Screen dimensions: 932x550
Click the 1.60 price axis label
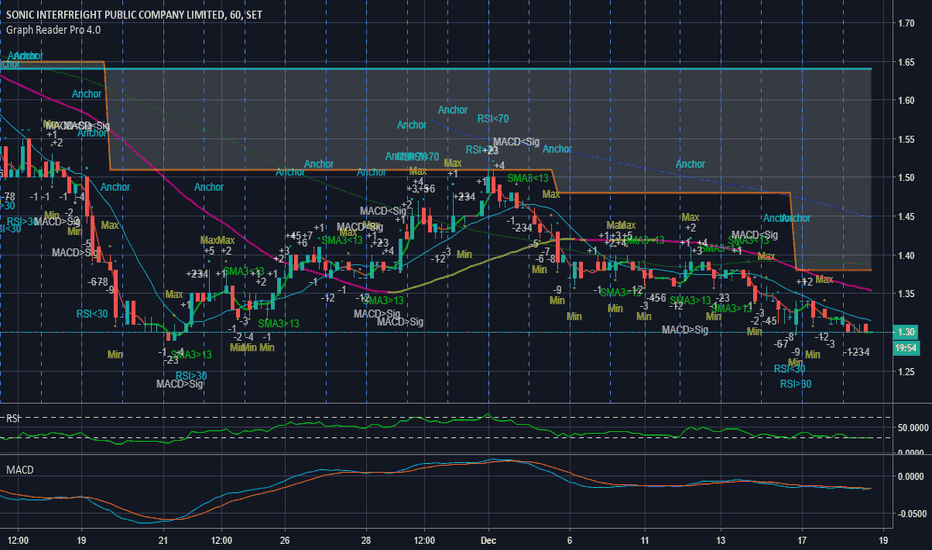coord(906,100)
